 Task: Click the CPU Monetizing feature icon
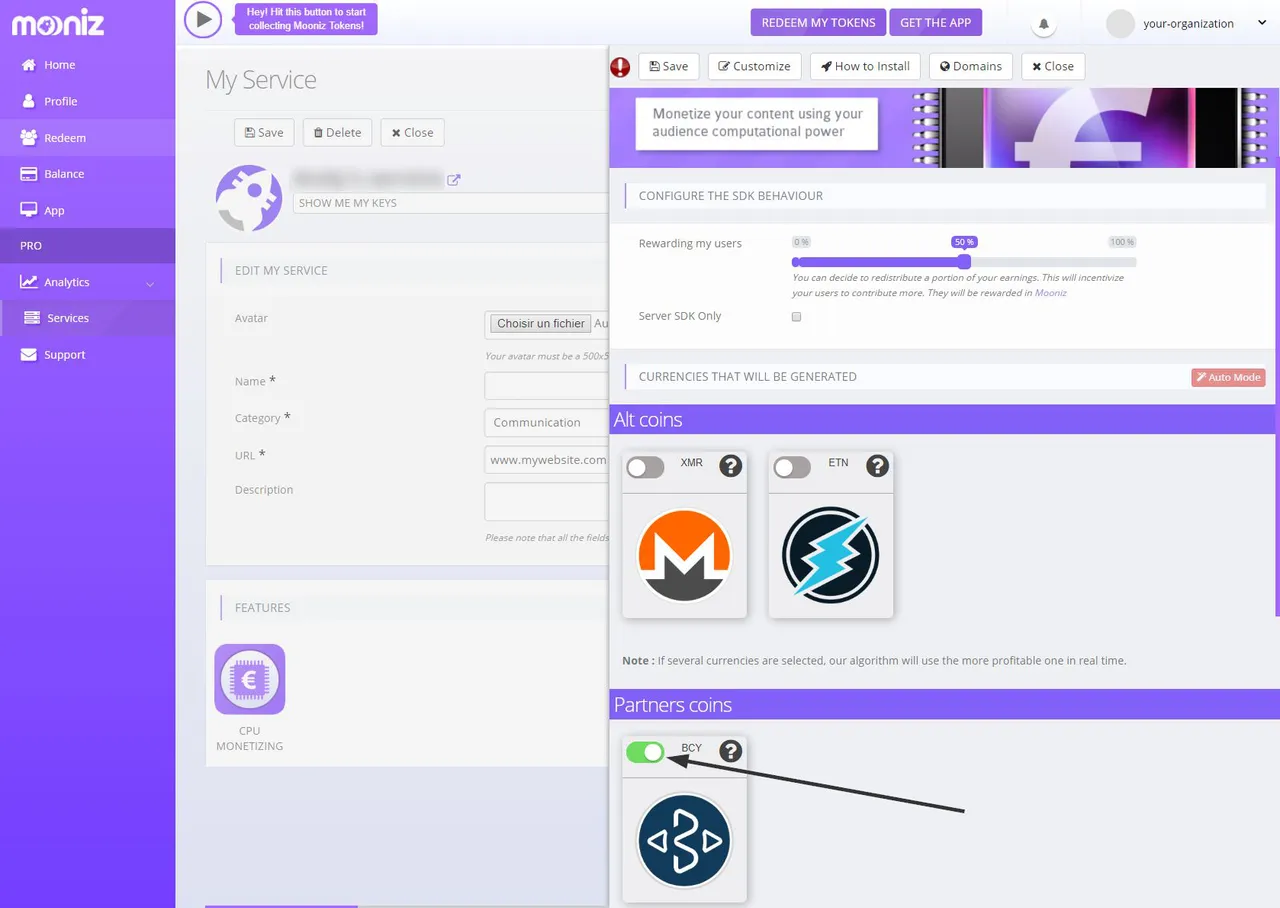point(250,679)
